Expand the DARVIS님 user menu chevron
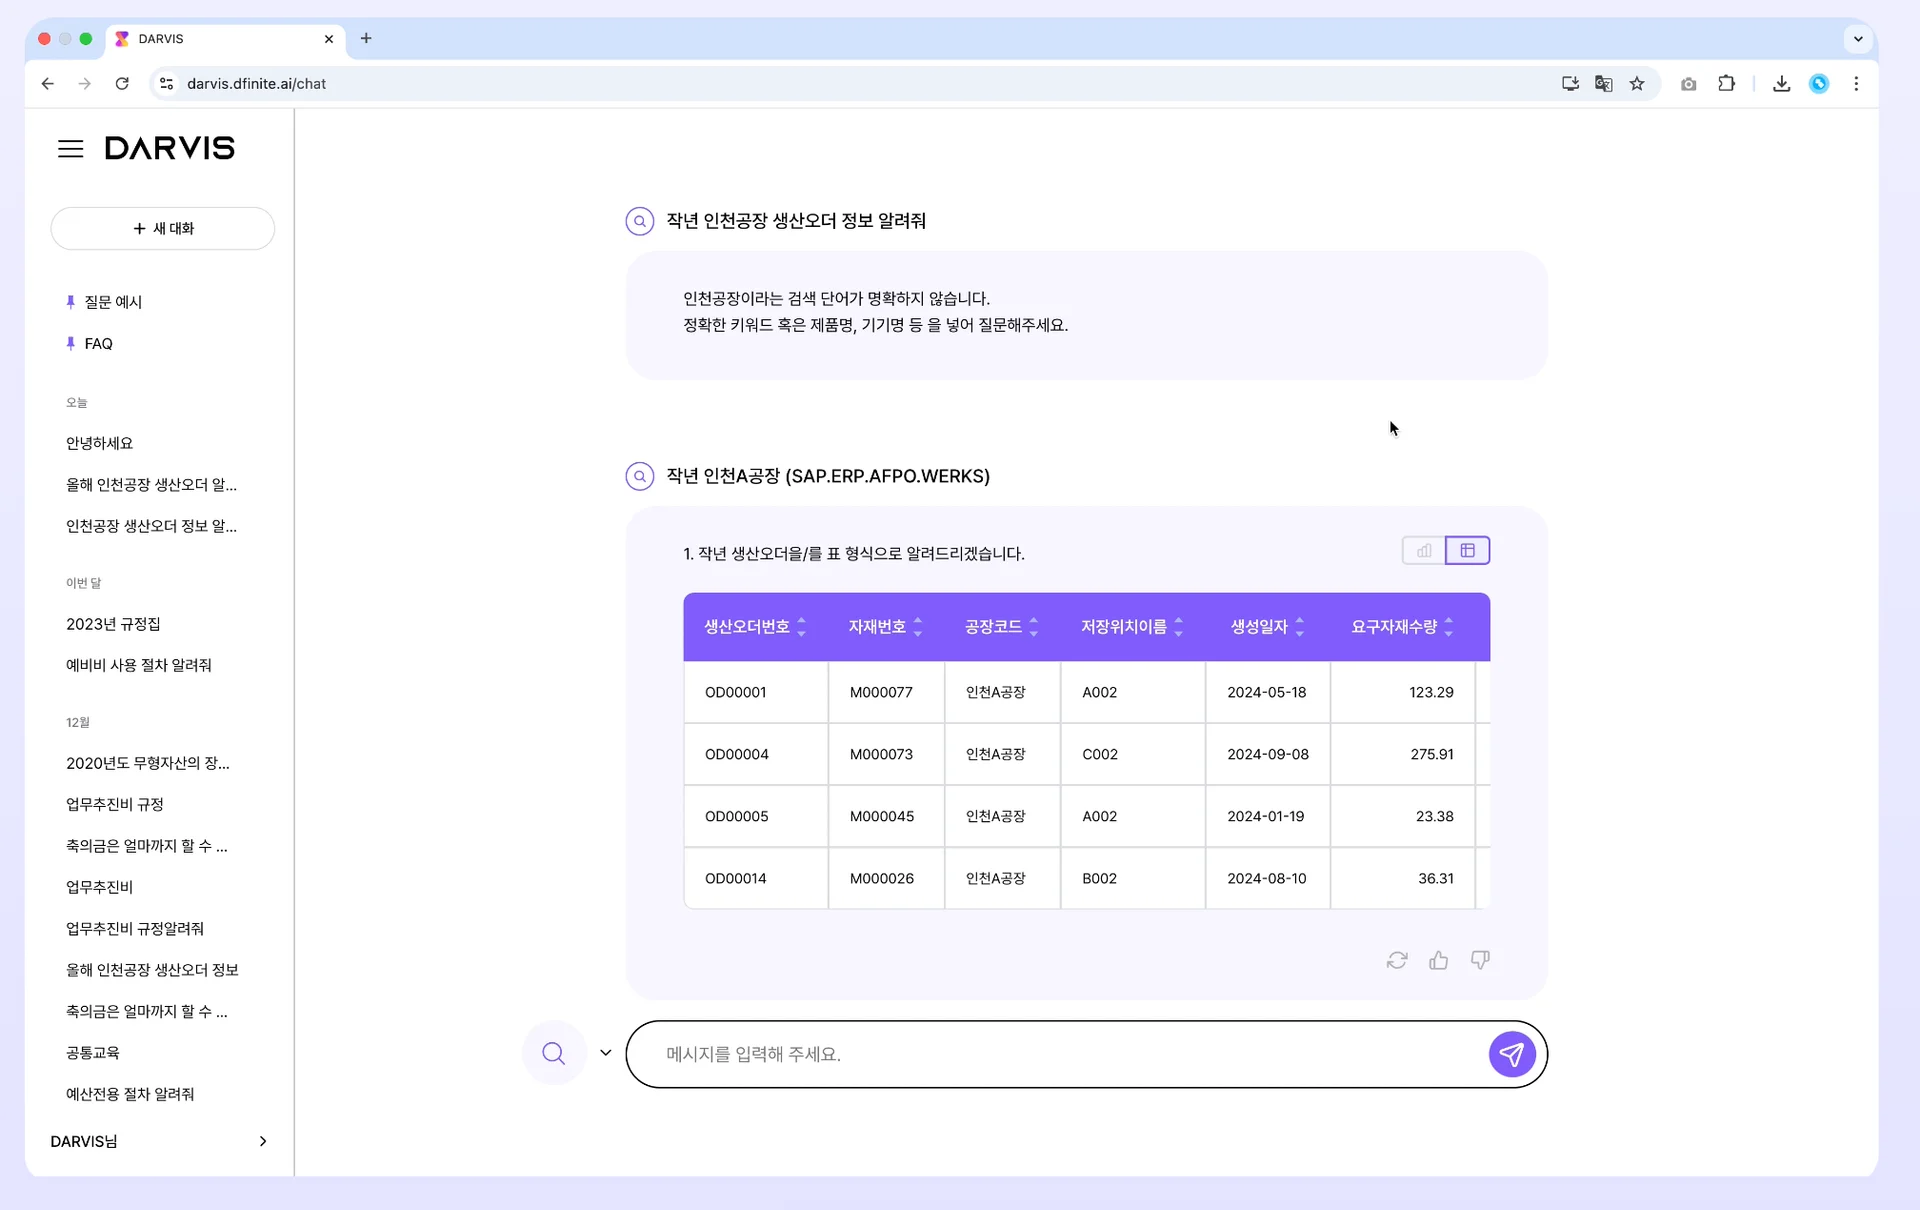The width and height of the screenshot is (1920, 1210). pos(263,1141)
